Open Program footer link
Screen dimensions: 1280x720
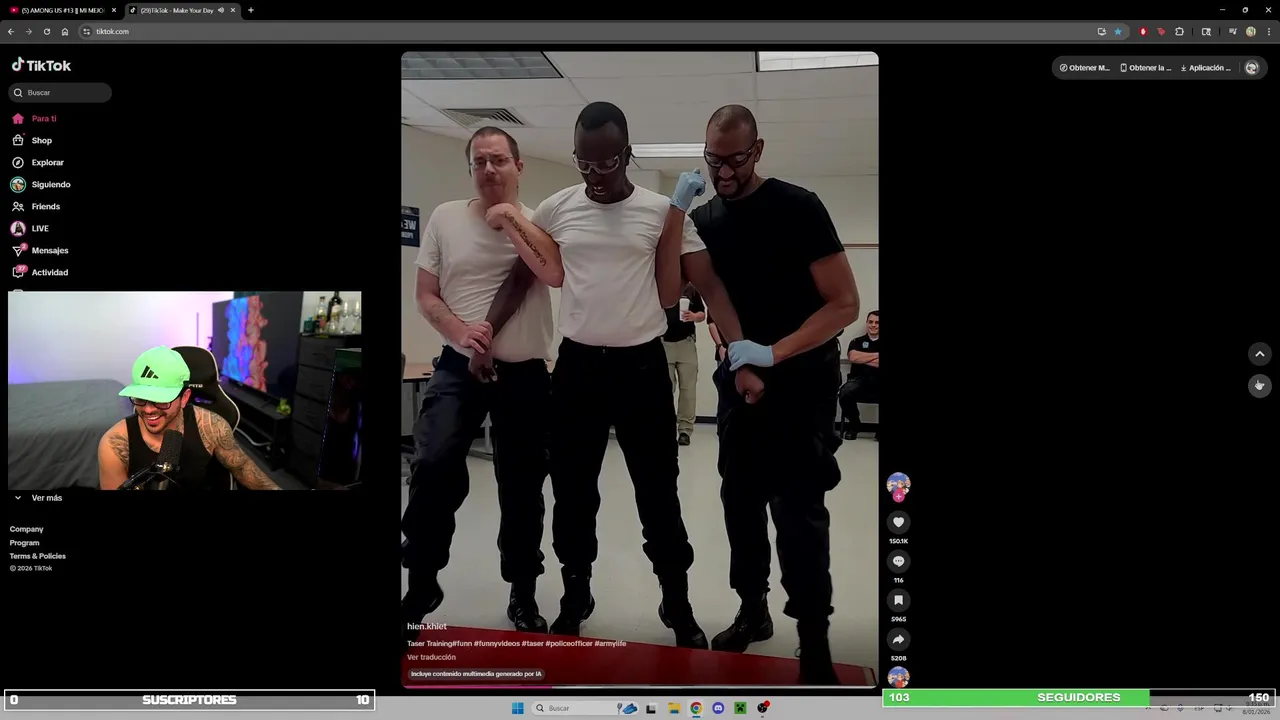pos(25,542)
